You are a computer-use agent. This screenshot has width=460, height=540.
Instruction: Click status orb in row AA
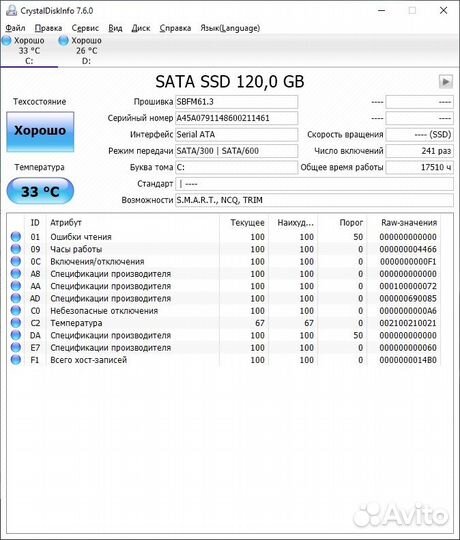tap(15, 286)
